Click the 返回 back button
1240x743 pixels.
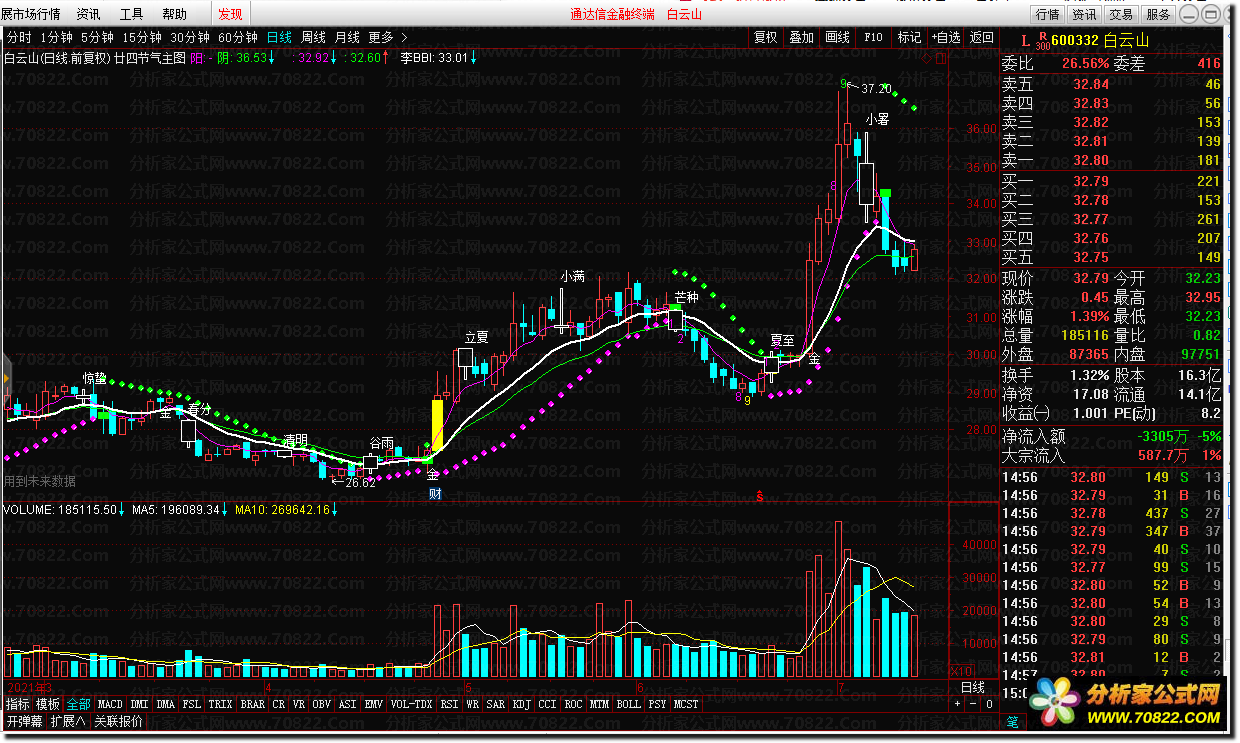(981, 37)
